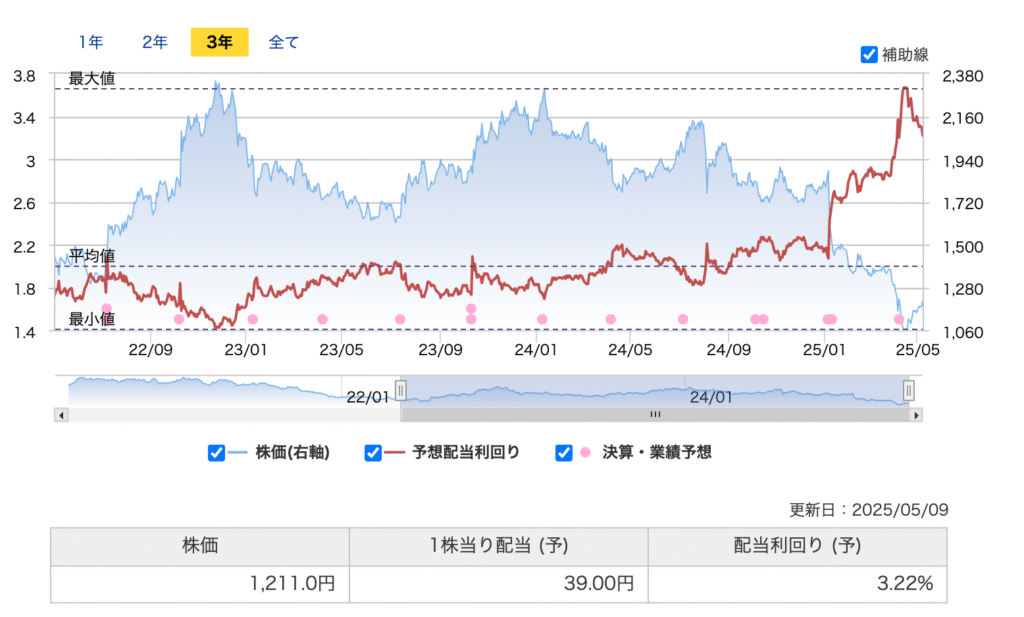Select the 2年 period tab
The width and height of the screenshot is (1024, 617).
pos(155,42)
